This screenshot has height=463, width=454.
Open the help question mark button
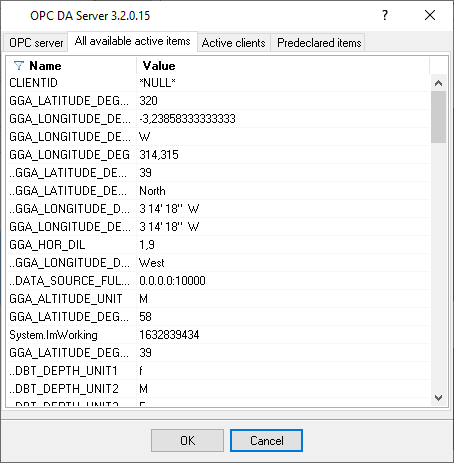[385, 15]
